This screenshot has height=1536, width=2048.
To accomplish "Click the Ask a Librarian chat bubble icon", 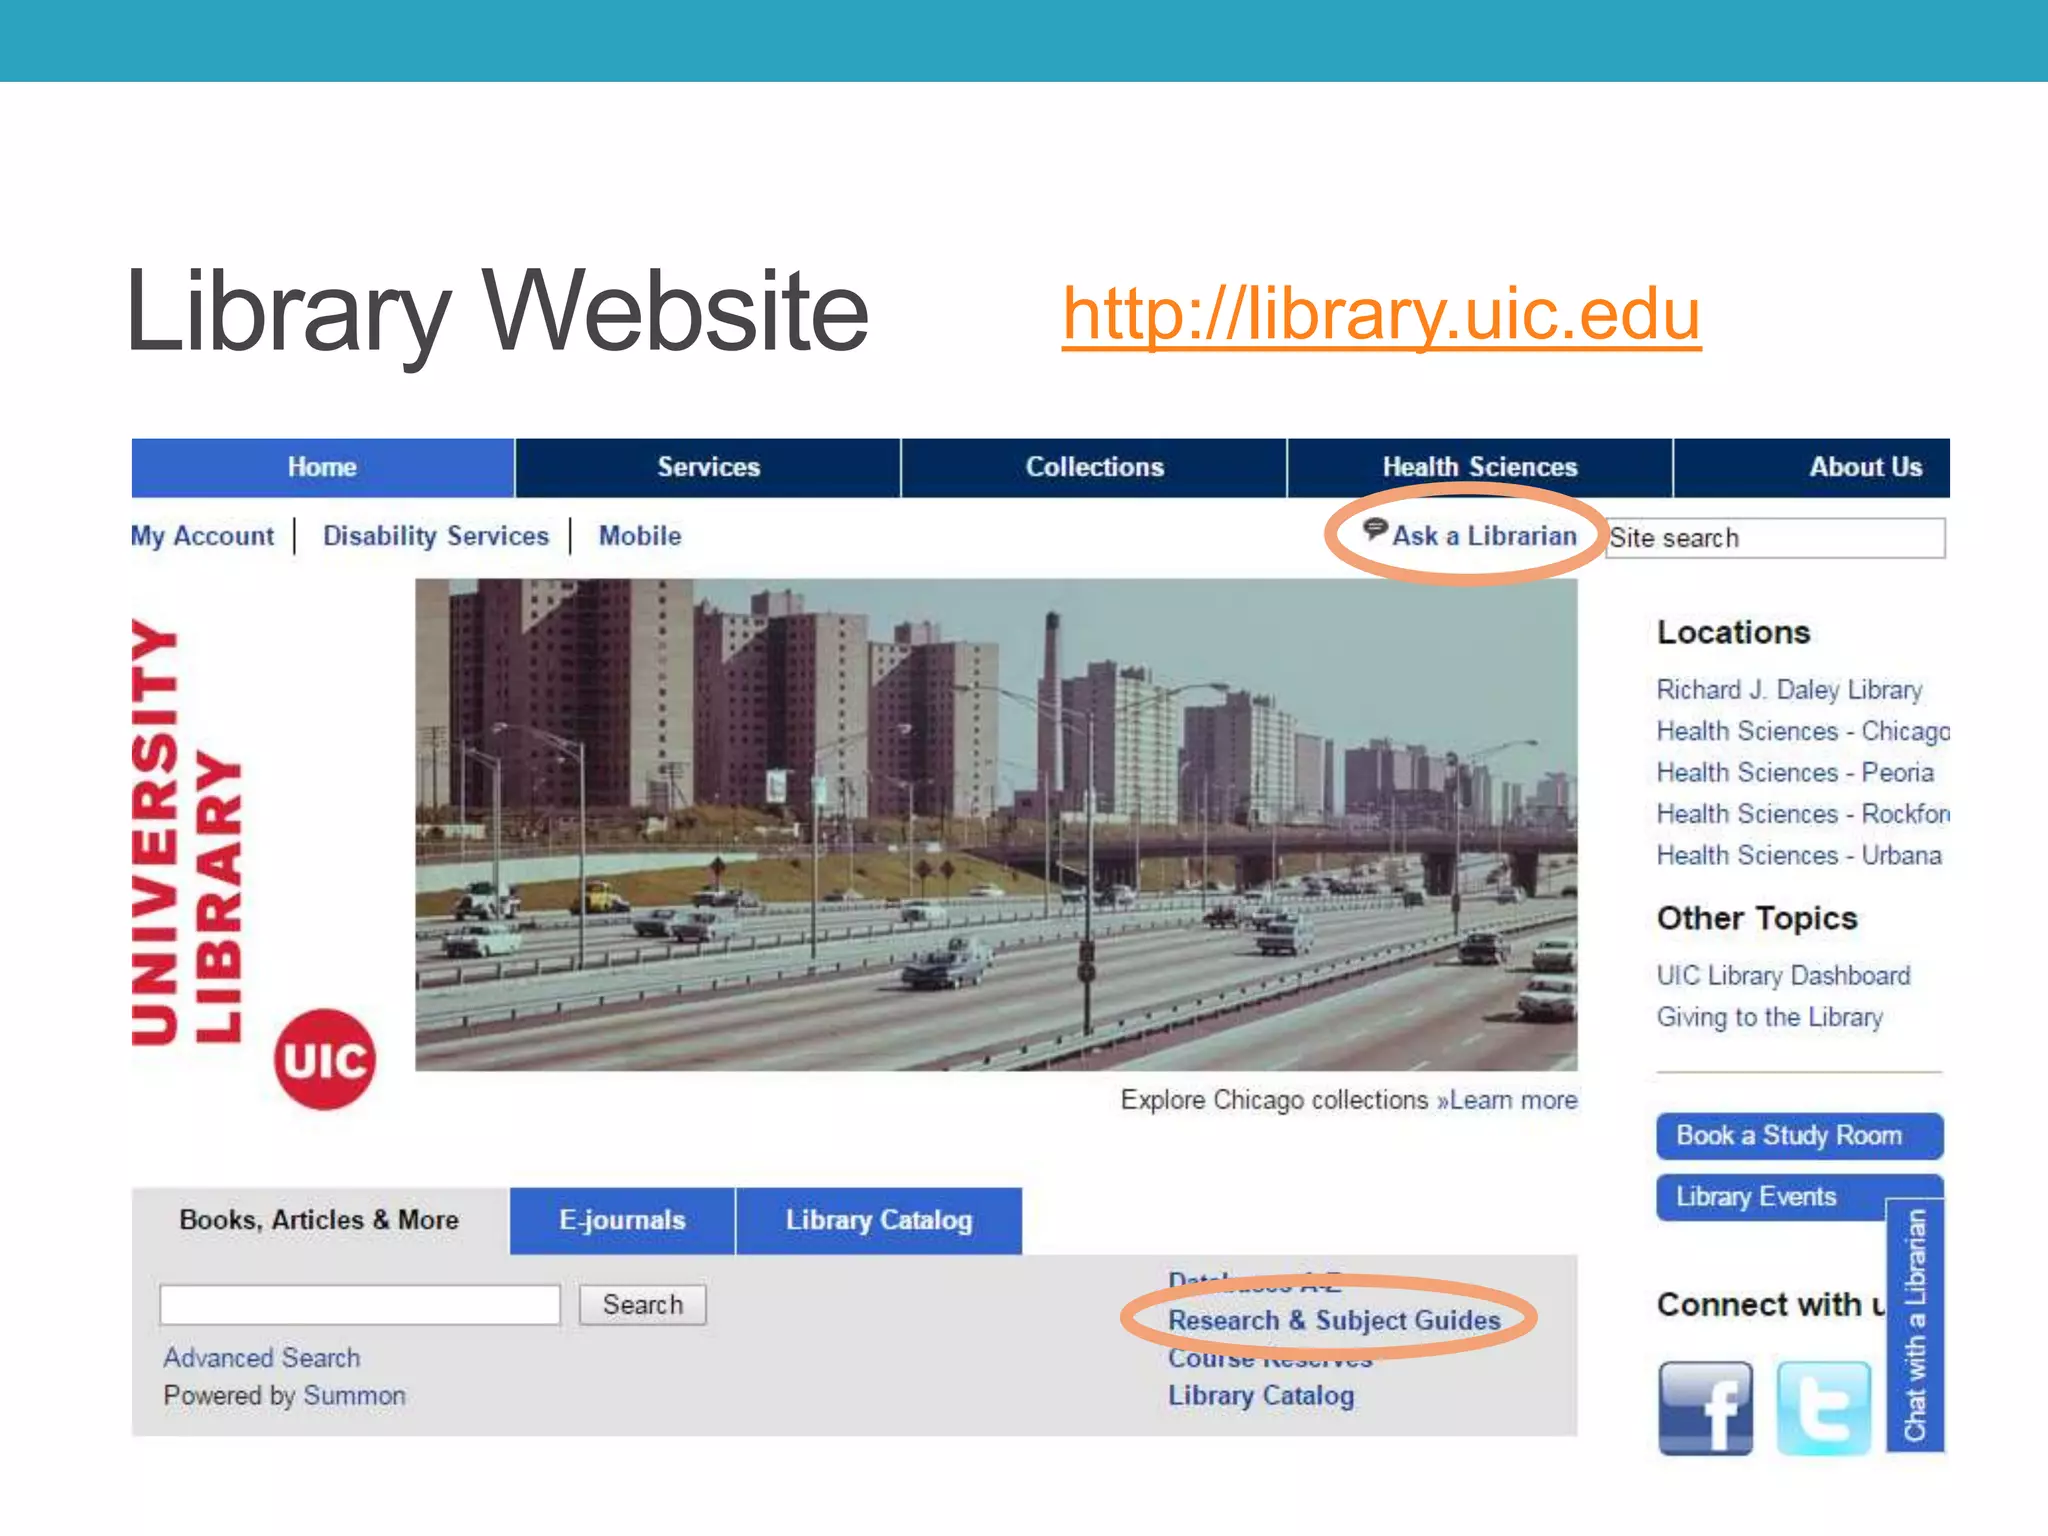I will (x=1376, y=529).
